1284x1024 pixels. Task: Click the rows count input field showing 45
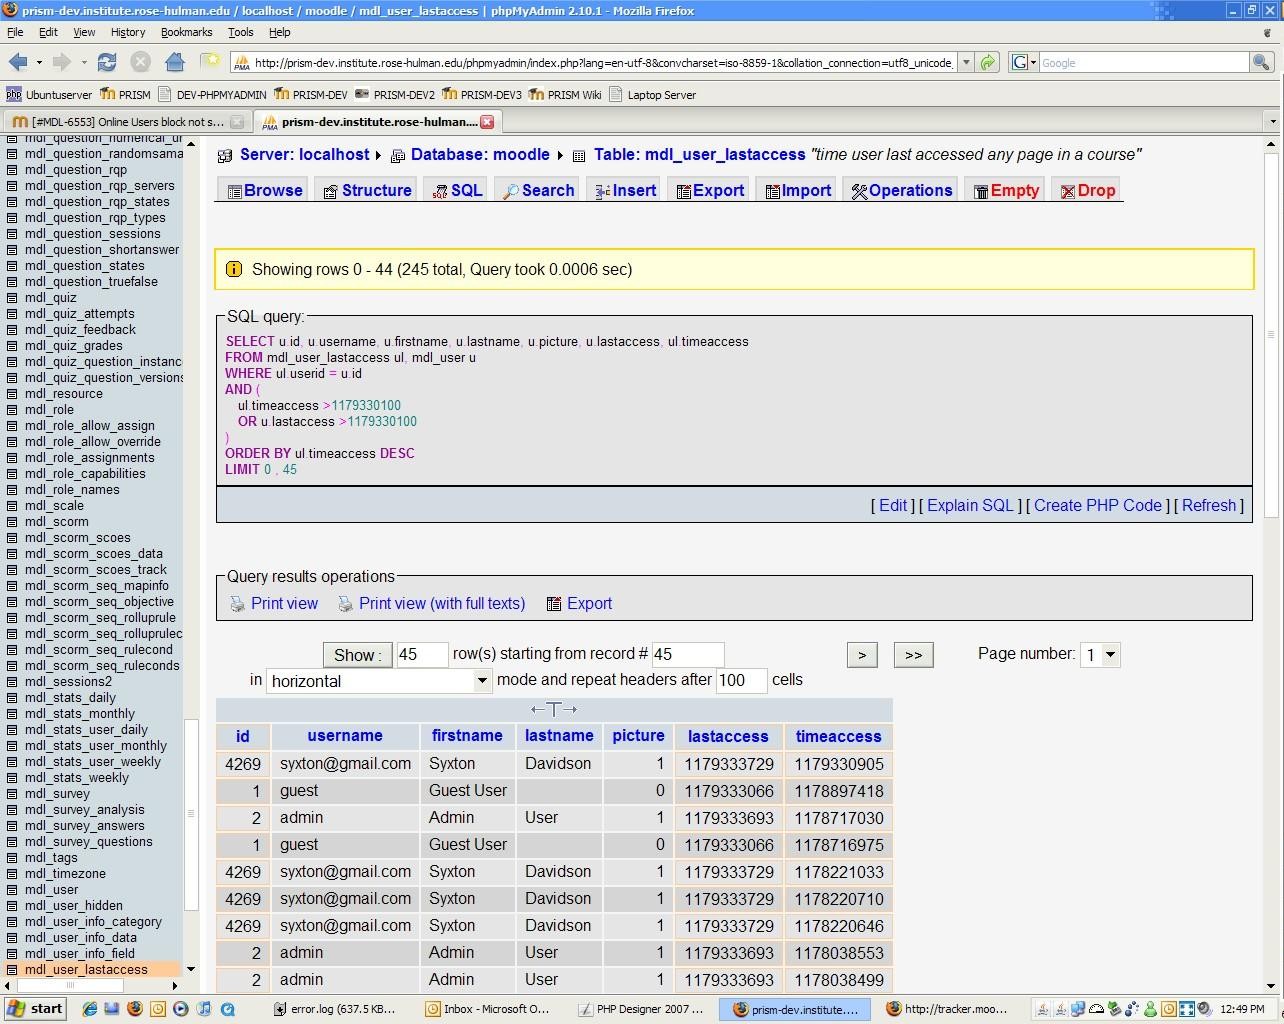[422, 655]
